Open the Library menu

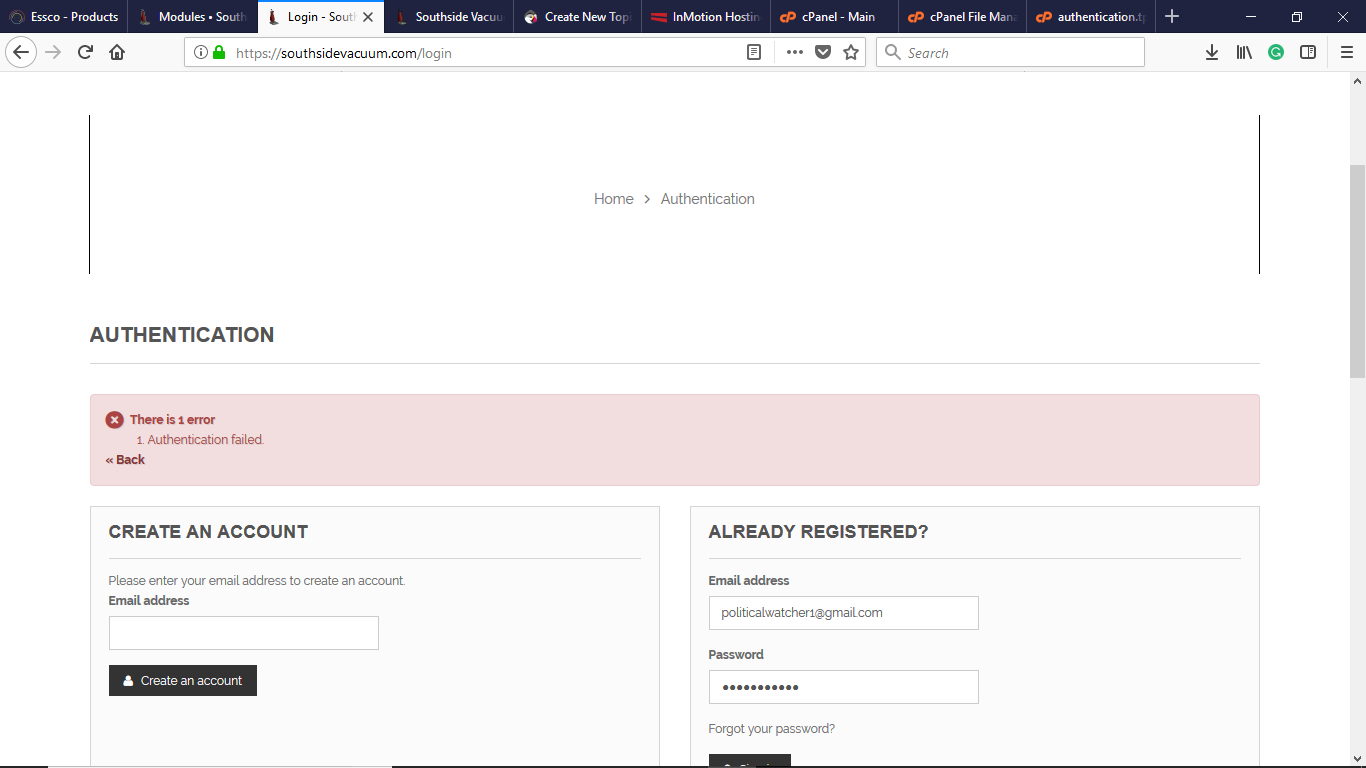click(x=1244, y=53)
